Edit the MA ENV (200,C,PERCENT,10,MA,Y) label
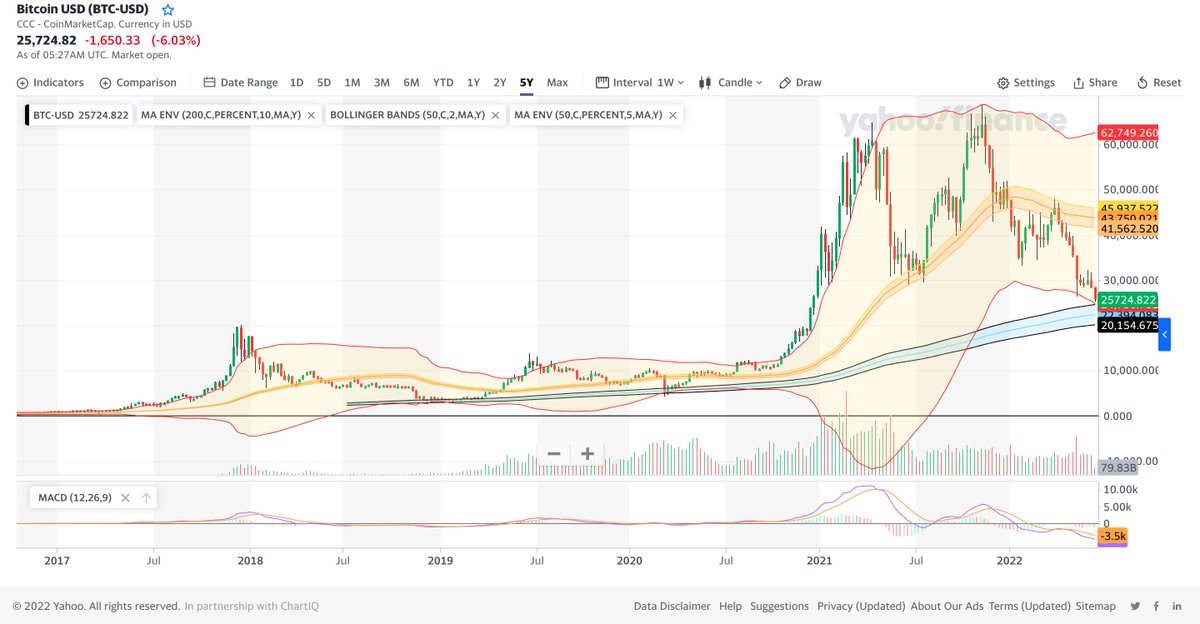Screen dimensions: 1200x624 [220, 116]
